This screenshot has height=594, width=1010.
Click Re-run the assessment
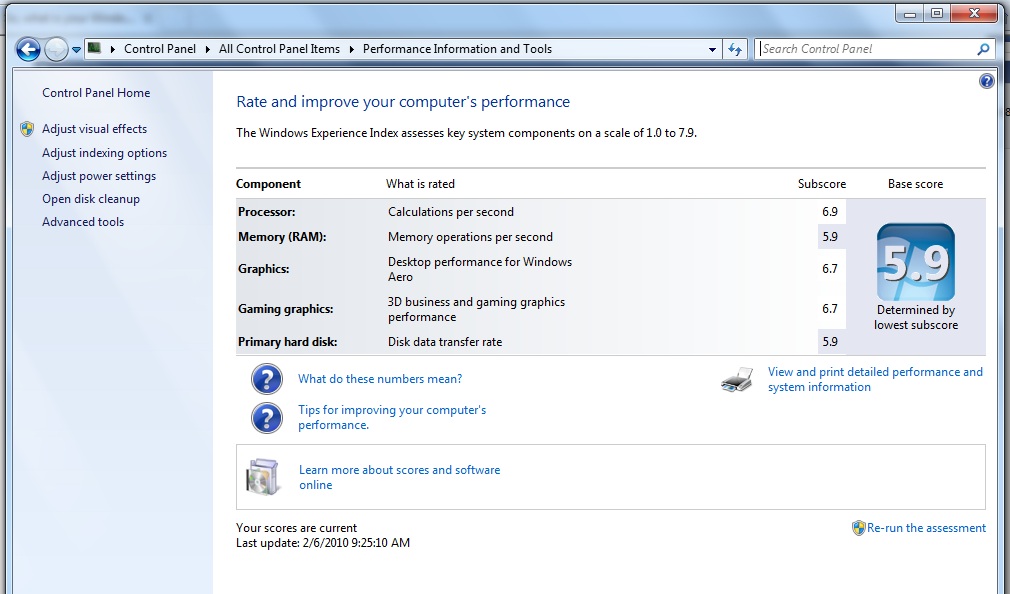[x=926, y=528]
